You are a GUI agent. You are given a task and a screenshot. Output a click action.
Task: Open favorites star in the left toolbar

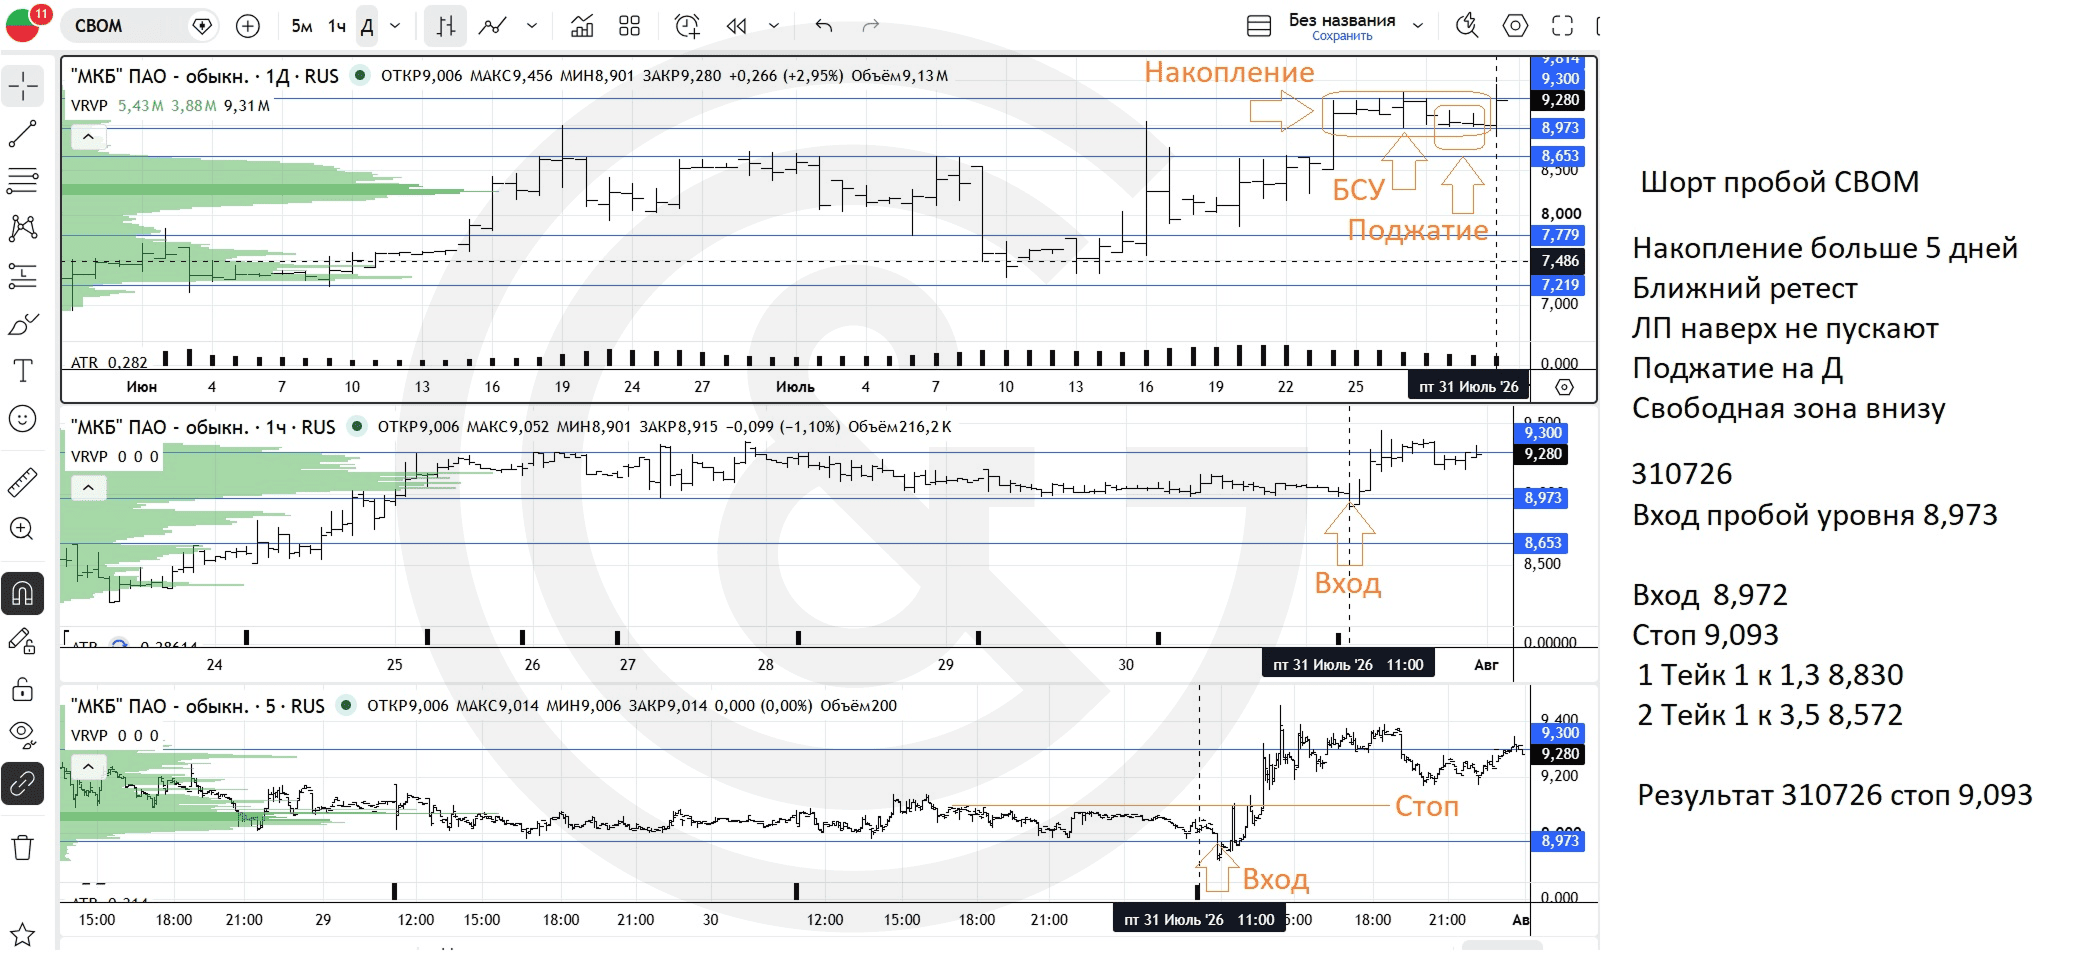tap(23, 935)
